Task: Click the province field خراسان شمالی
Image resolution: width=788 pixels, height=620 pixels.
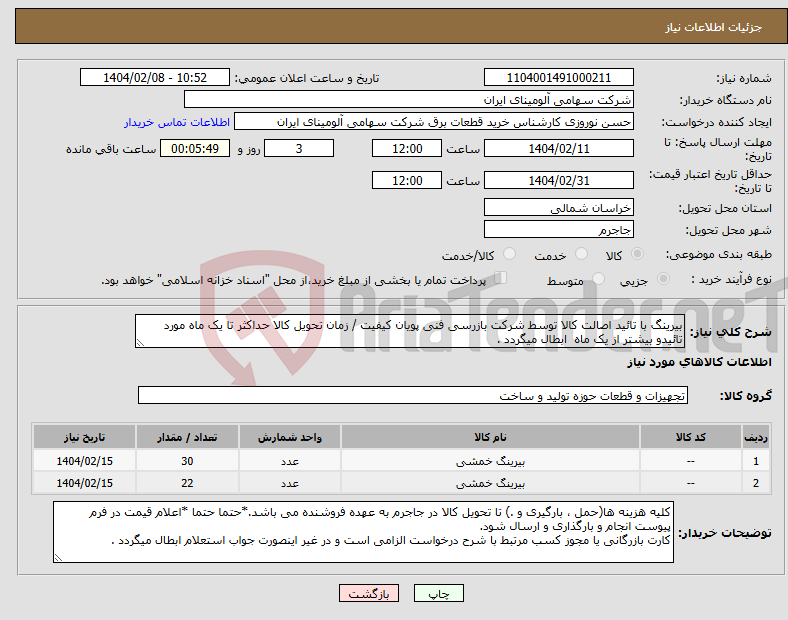Action: pos(558,208)
